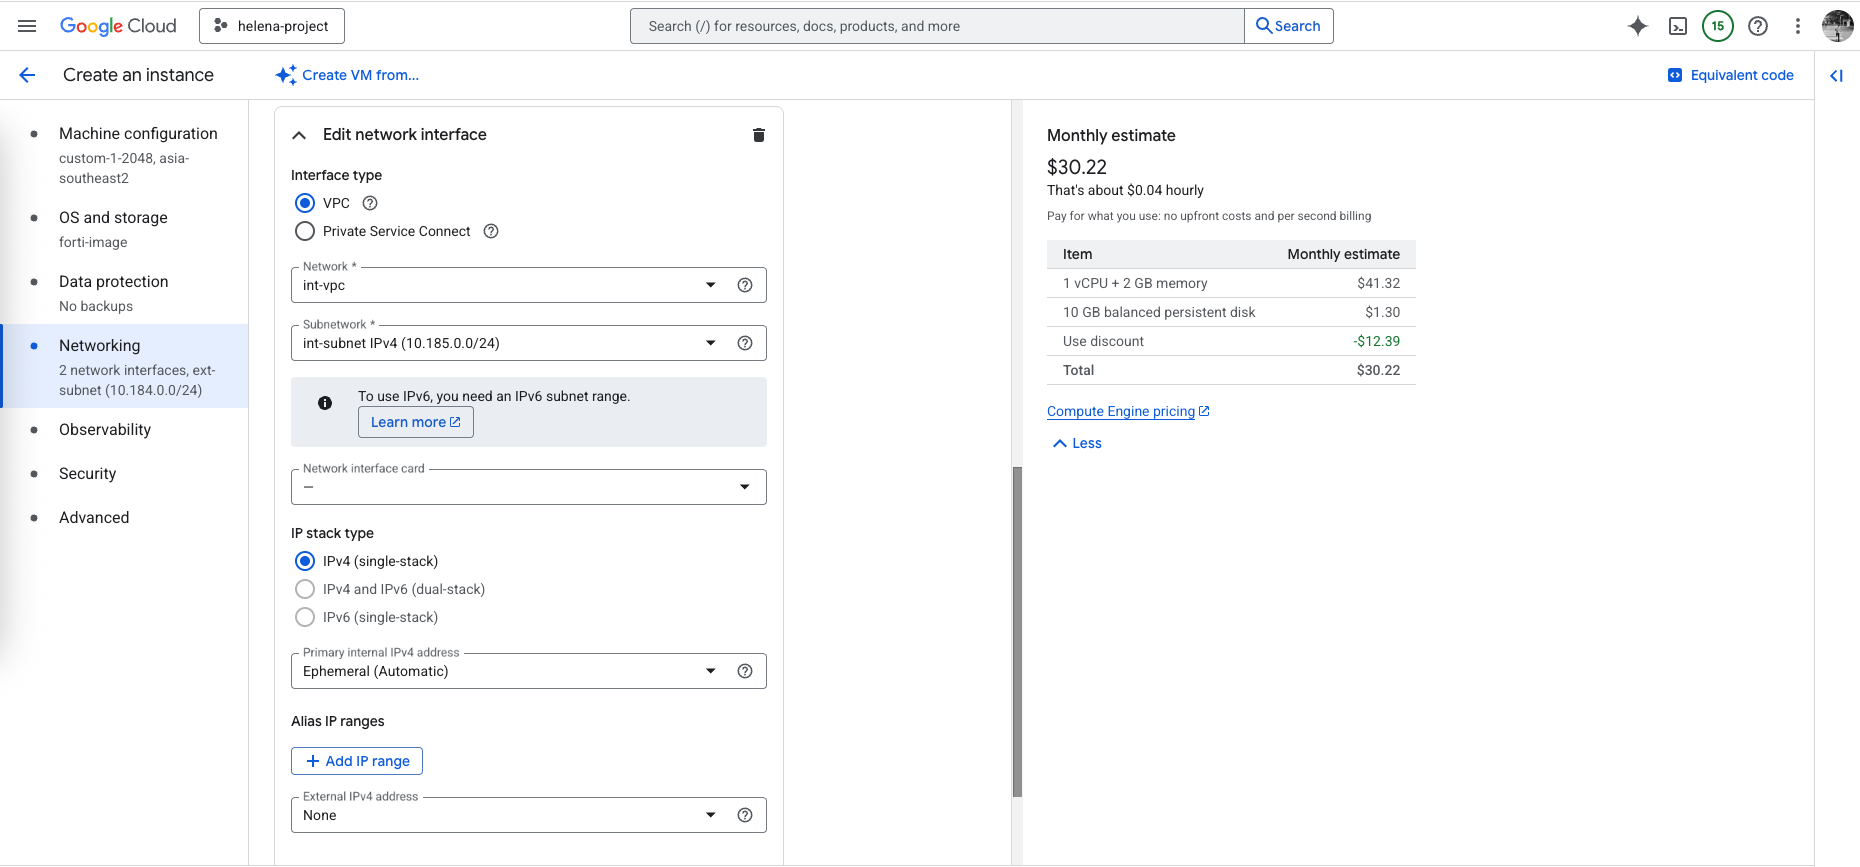Image resolution: width=1860 pixels, height=867 pixels.
Task: Select the Private Service Connect radio button
Action: coord(305,231)
